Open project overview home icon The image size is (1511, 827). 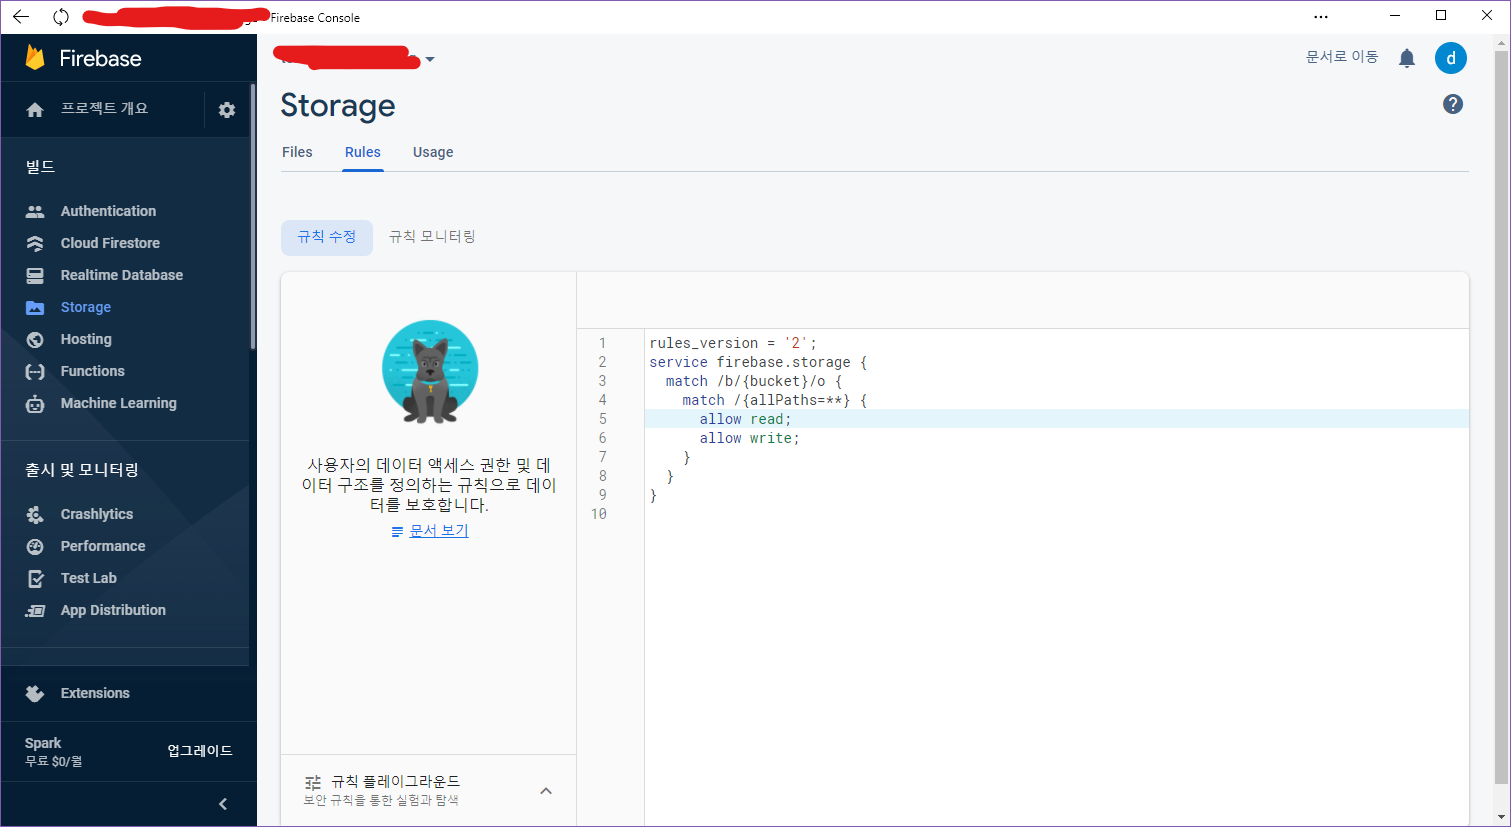tap(35, 110)
